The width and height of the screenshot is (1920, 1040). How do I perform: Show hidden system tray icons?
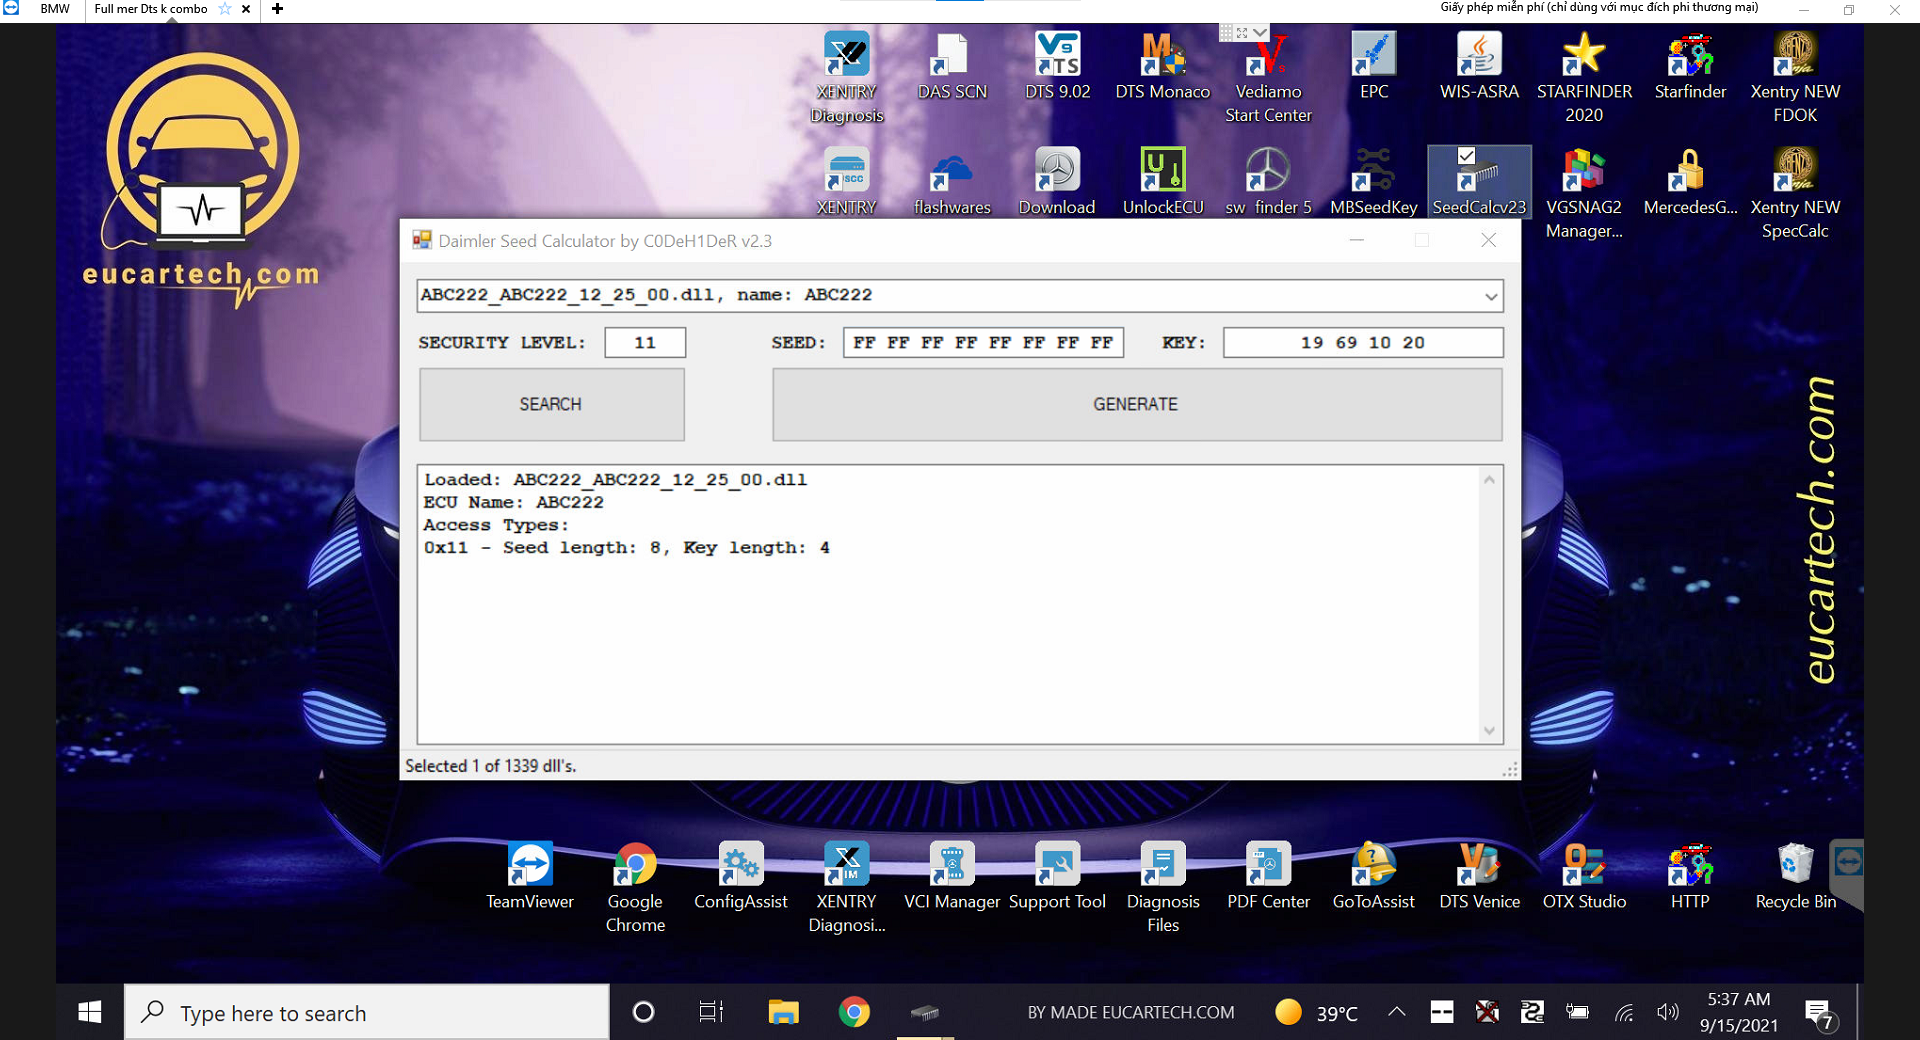[x=1396, y=1012]
